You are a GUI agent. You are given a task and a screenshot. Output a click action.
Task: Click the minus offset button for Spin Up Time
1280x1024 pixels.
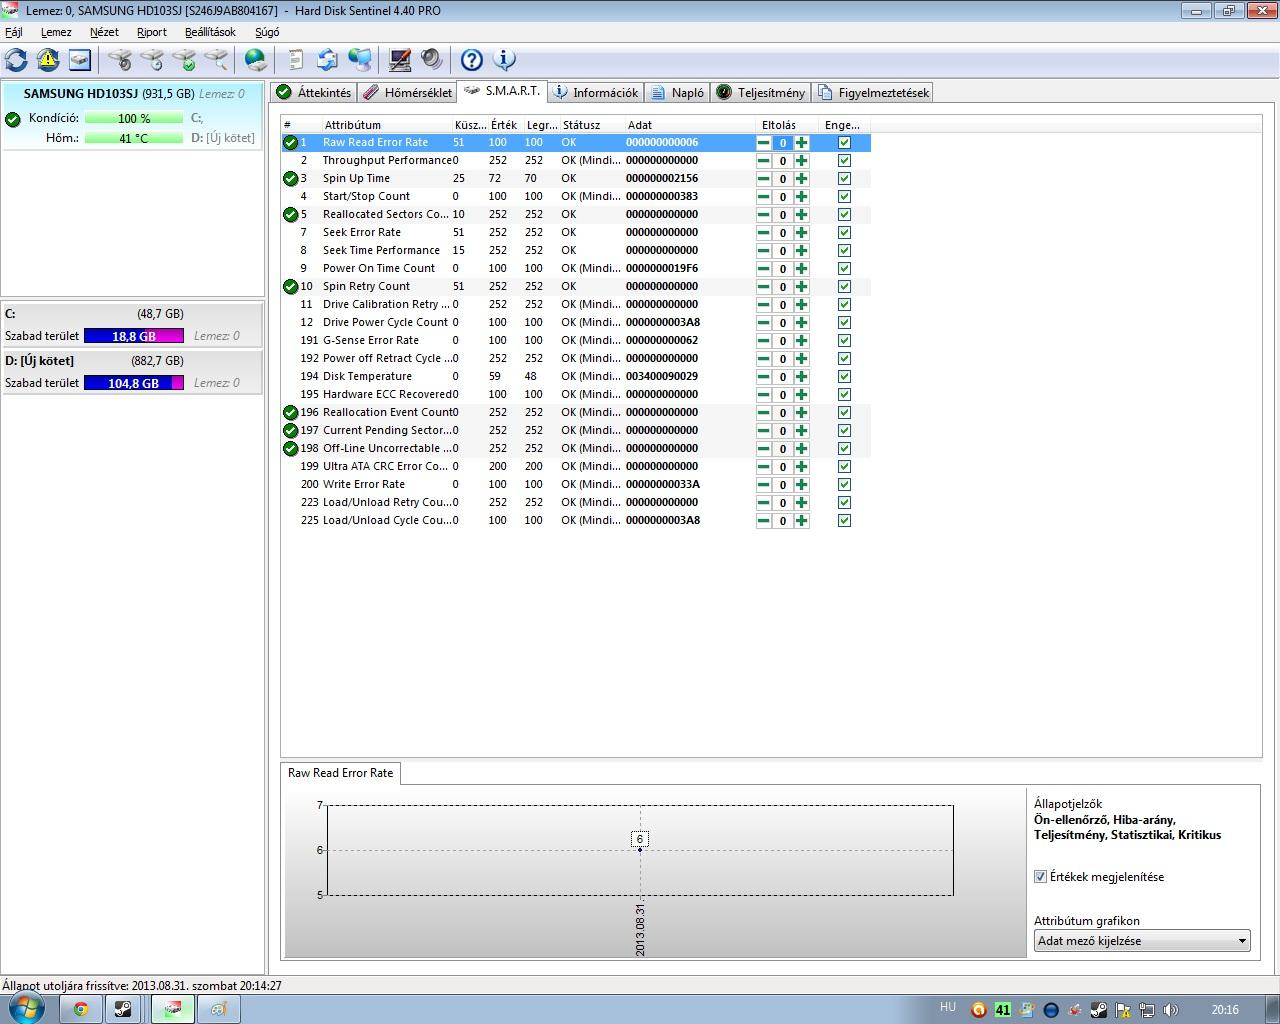(764, 179)
